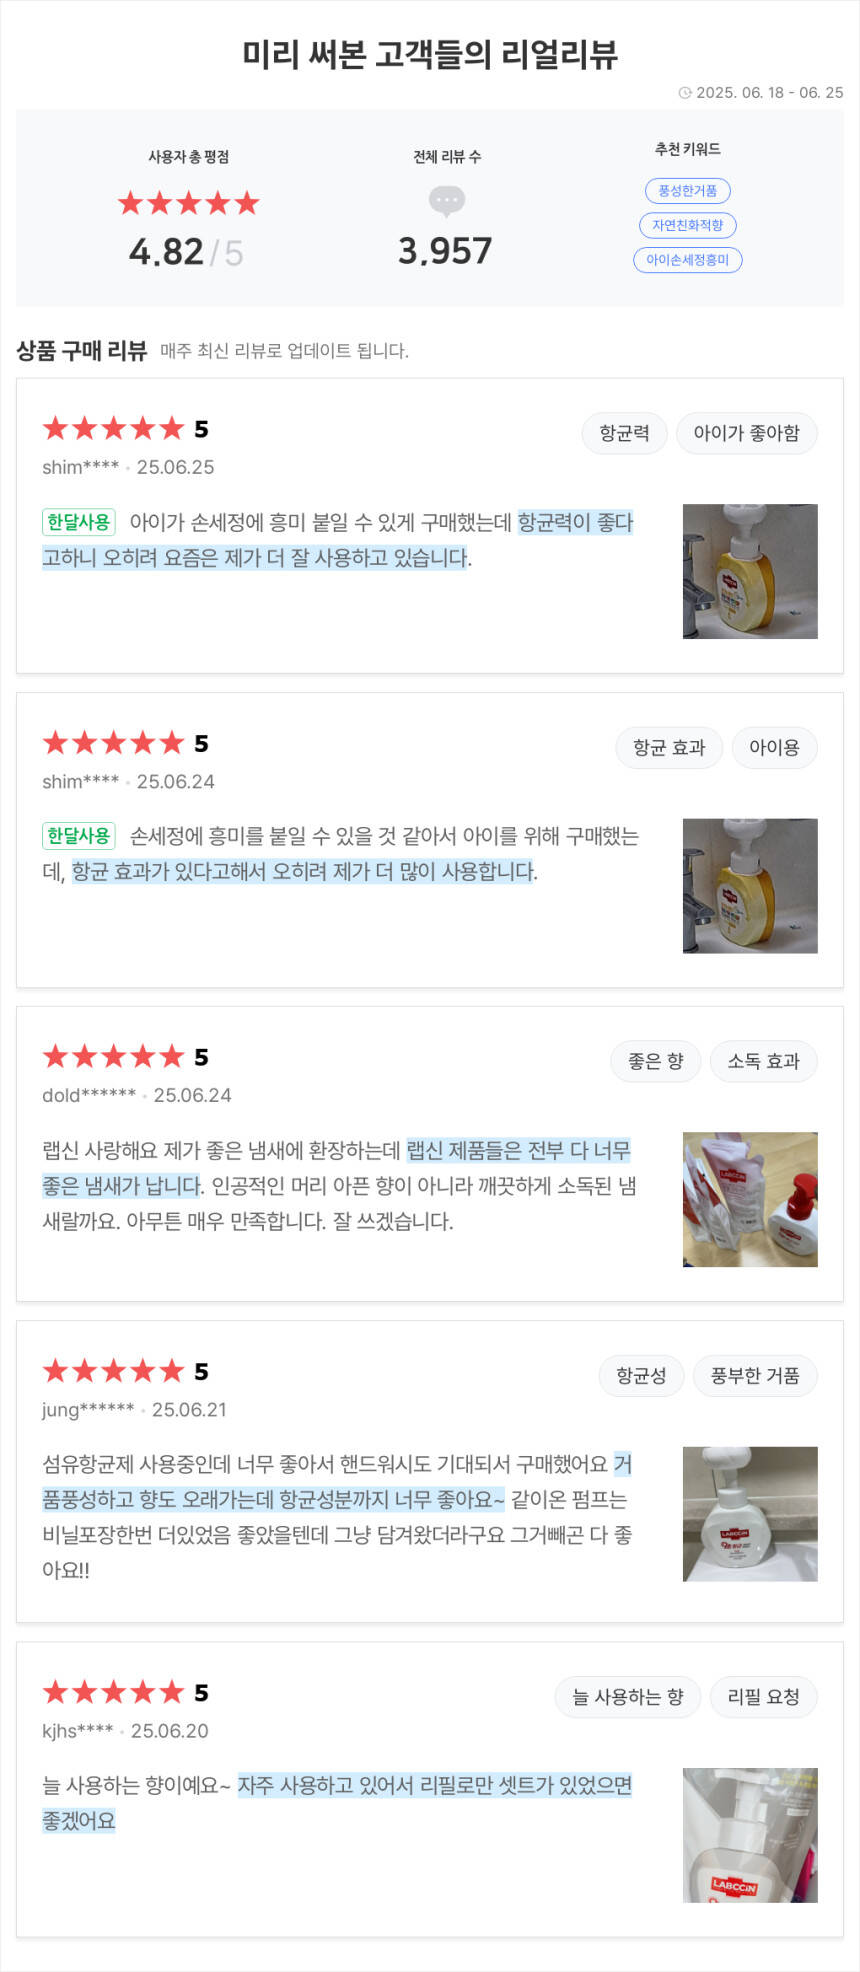This screenshot has height=1972, width=860.
Task: View the photo on the jung****** review
Action: [x=750, y=1514]
